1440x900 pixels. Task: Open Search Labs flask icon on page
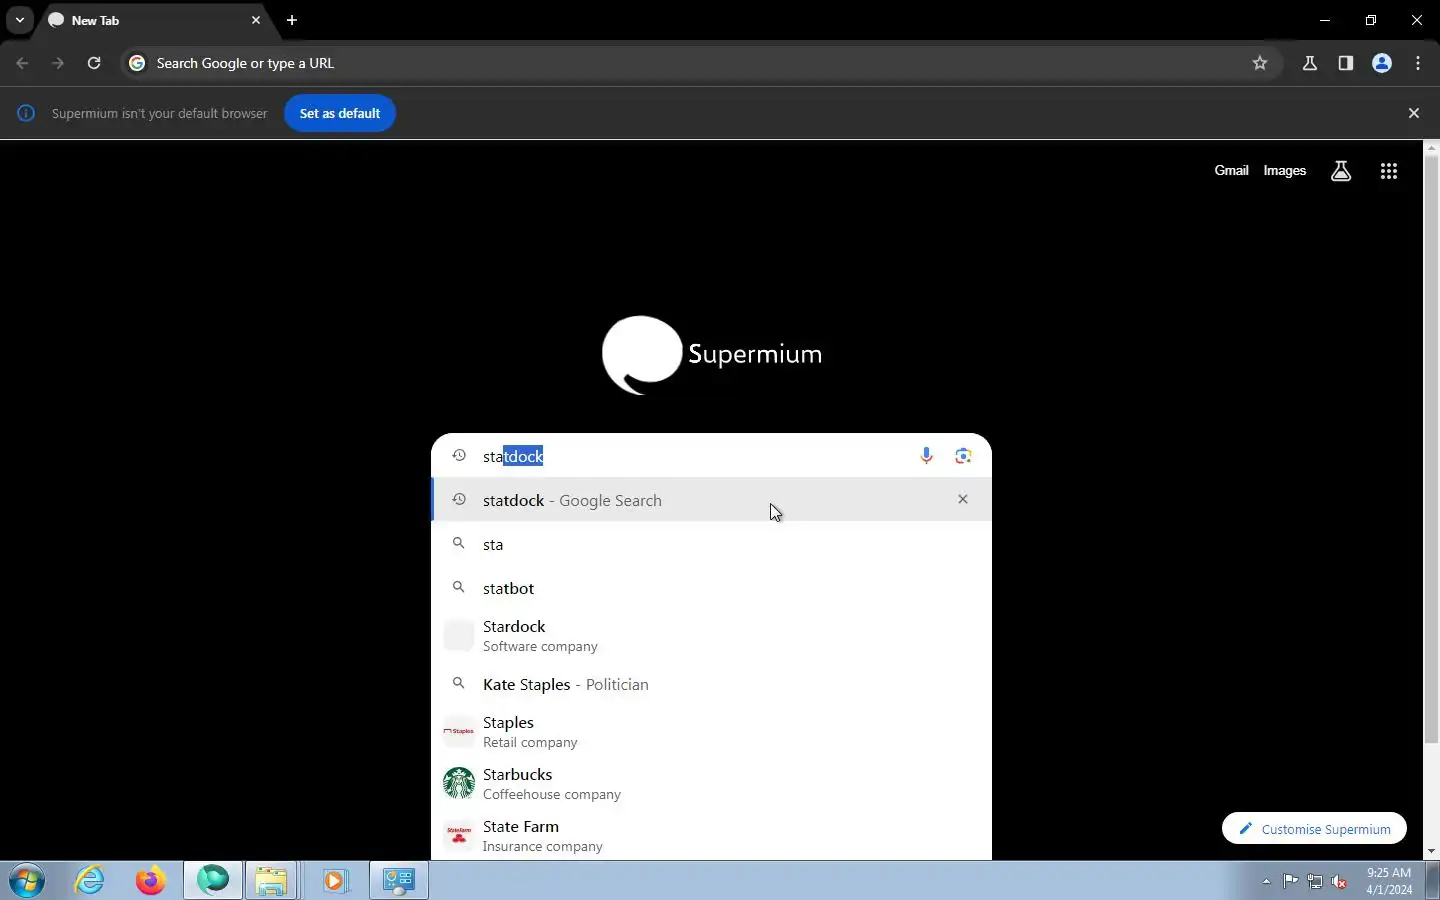(1341, 171)
